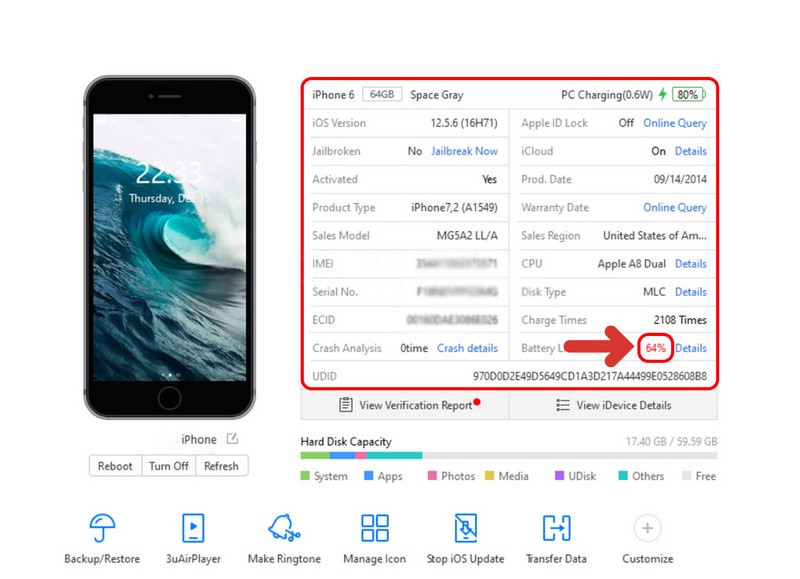
Task: Launch 3uAirPlayer tool
Action: (194, 528)
